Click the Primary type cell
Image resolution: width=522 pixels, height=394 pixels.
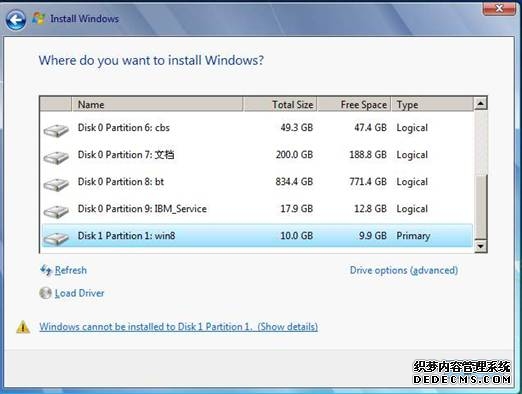click(413, 236)
